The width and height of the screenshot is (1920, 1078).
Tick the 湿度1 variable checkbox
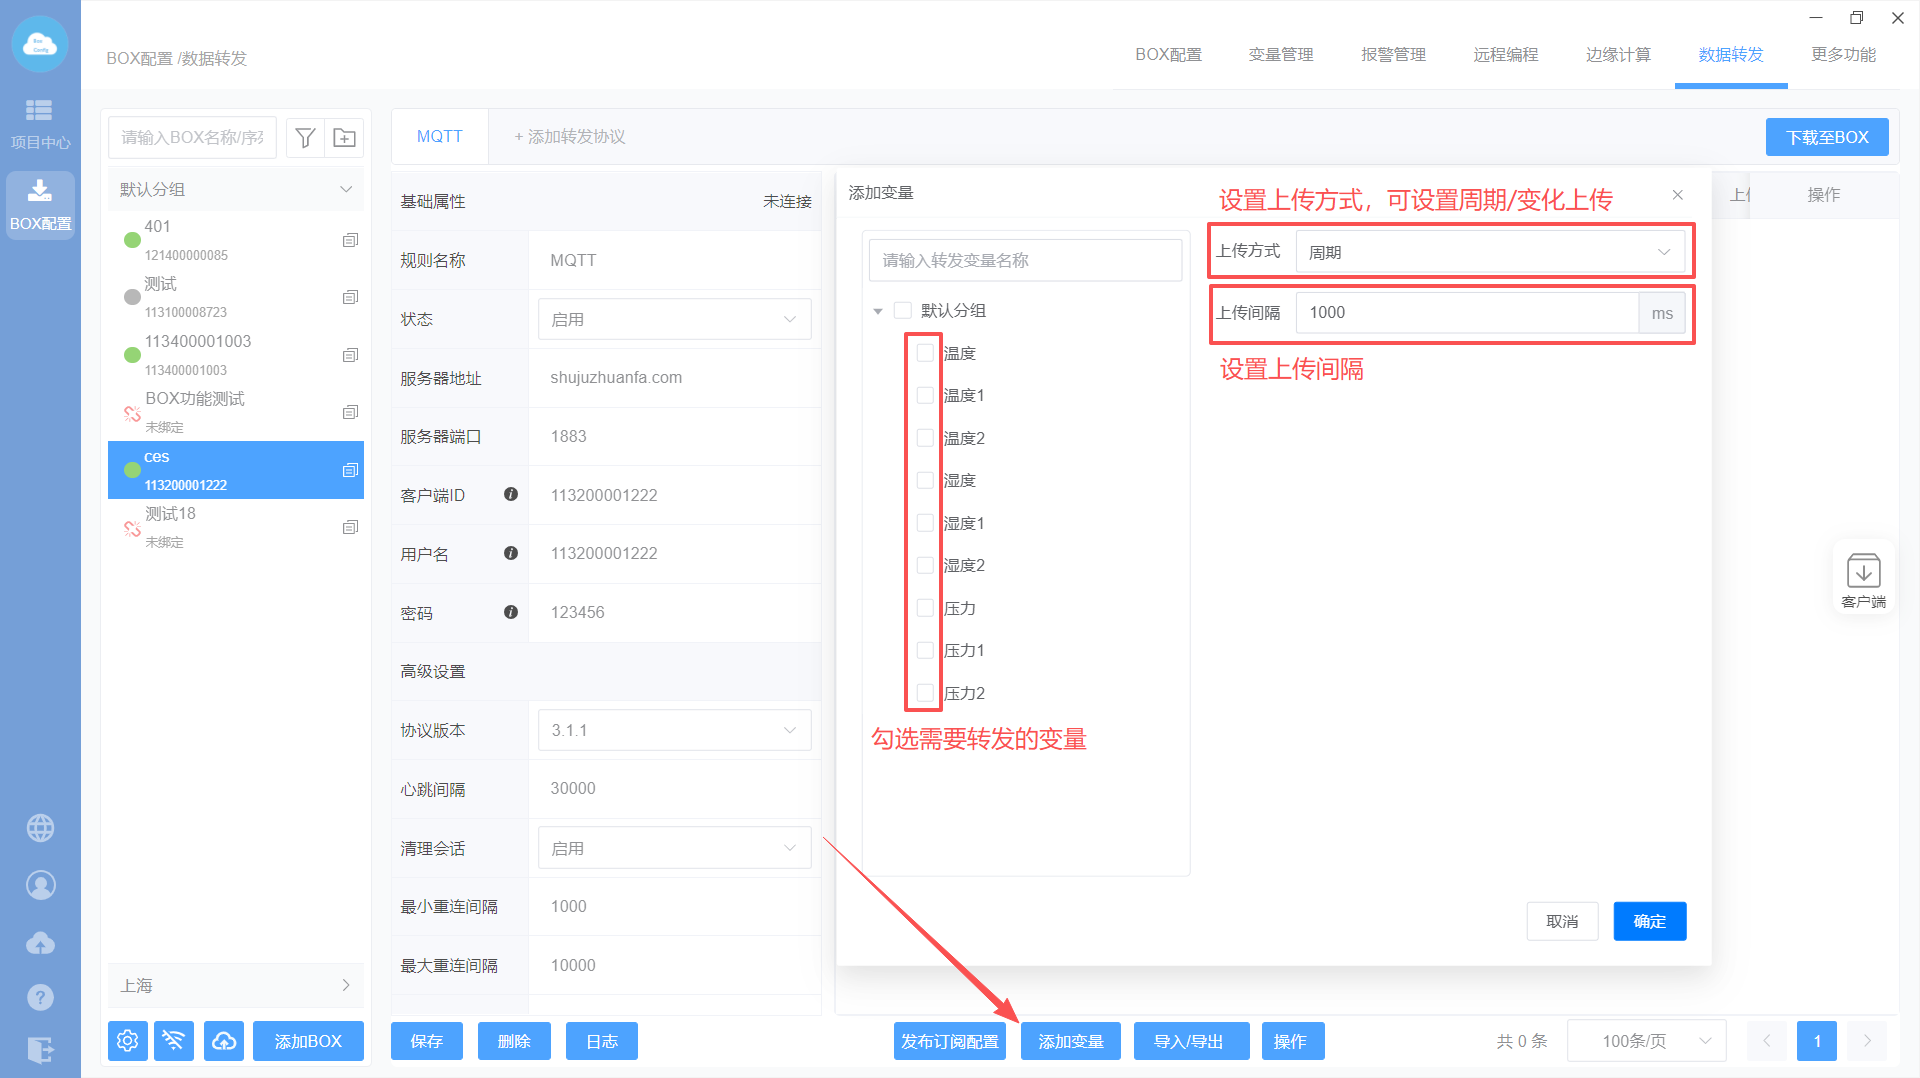click(925, 523)
